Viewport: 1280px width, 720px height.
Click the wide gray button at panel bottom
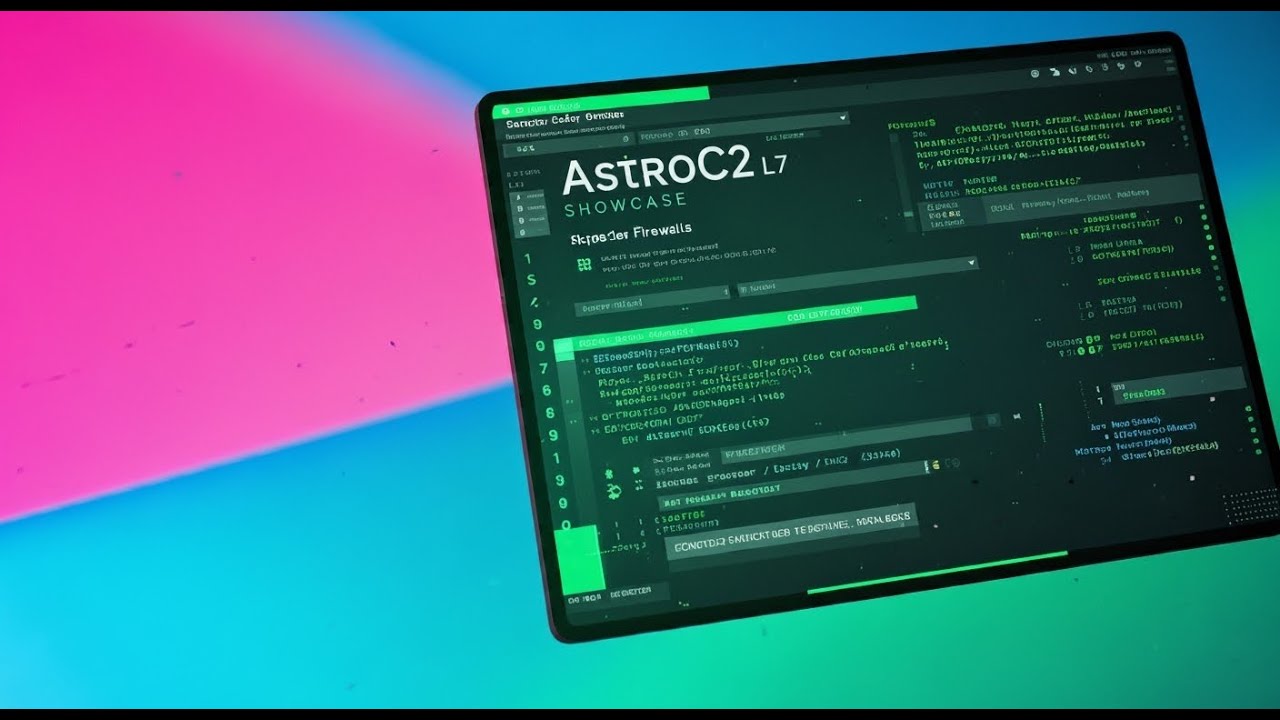coord(790,534)
